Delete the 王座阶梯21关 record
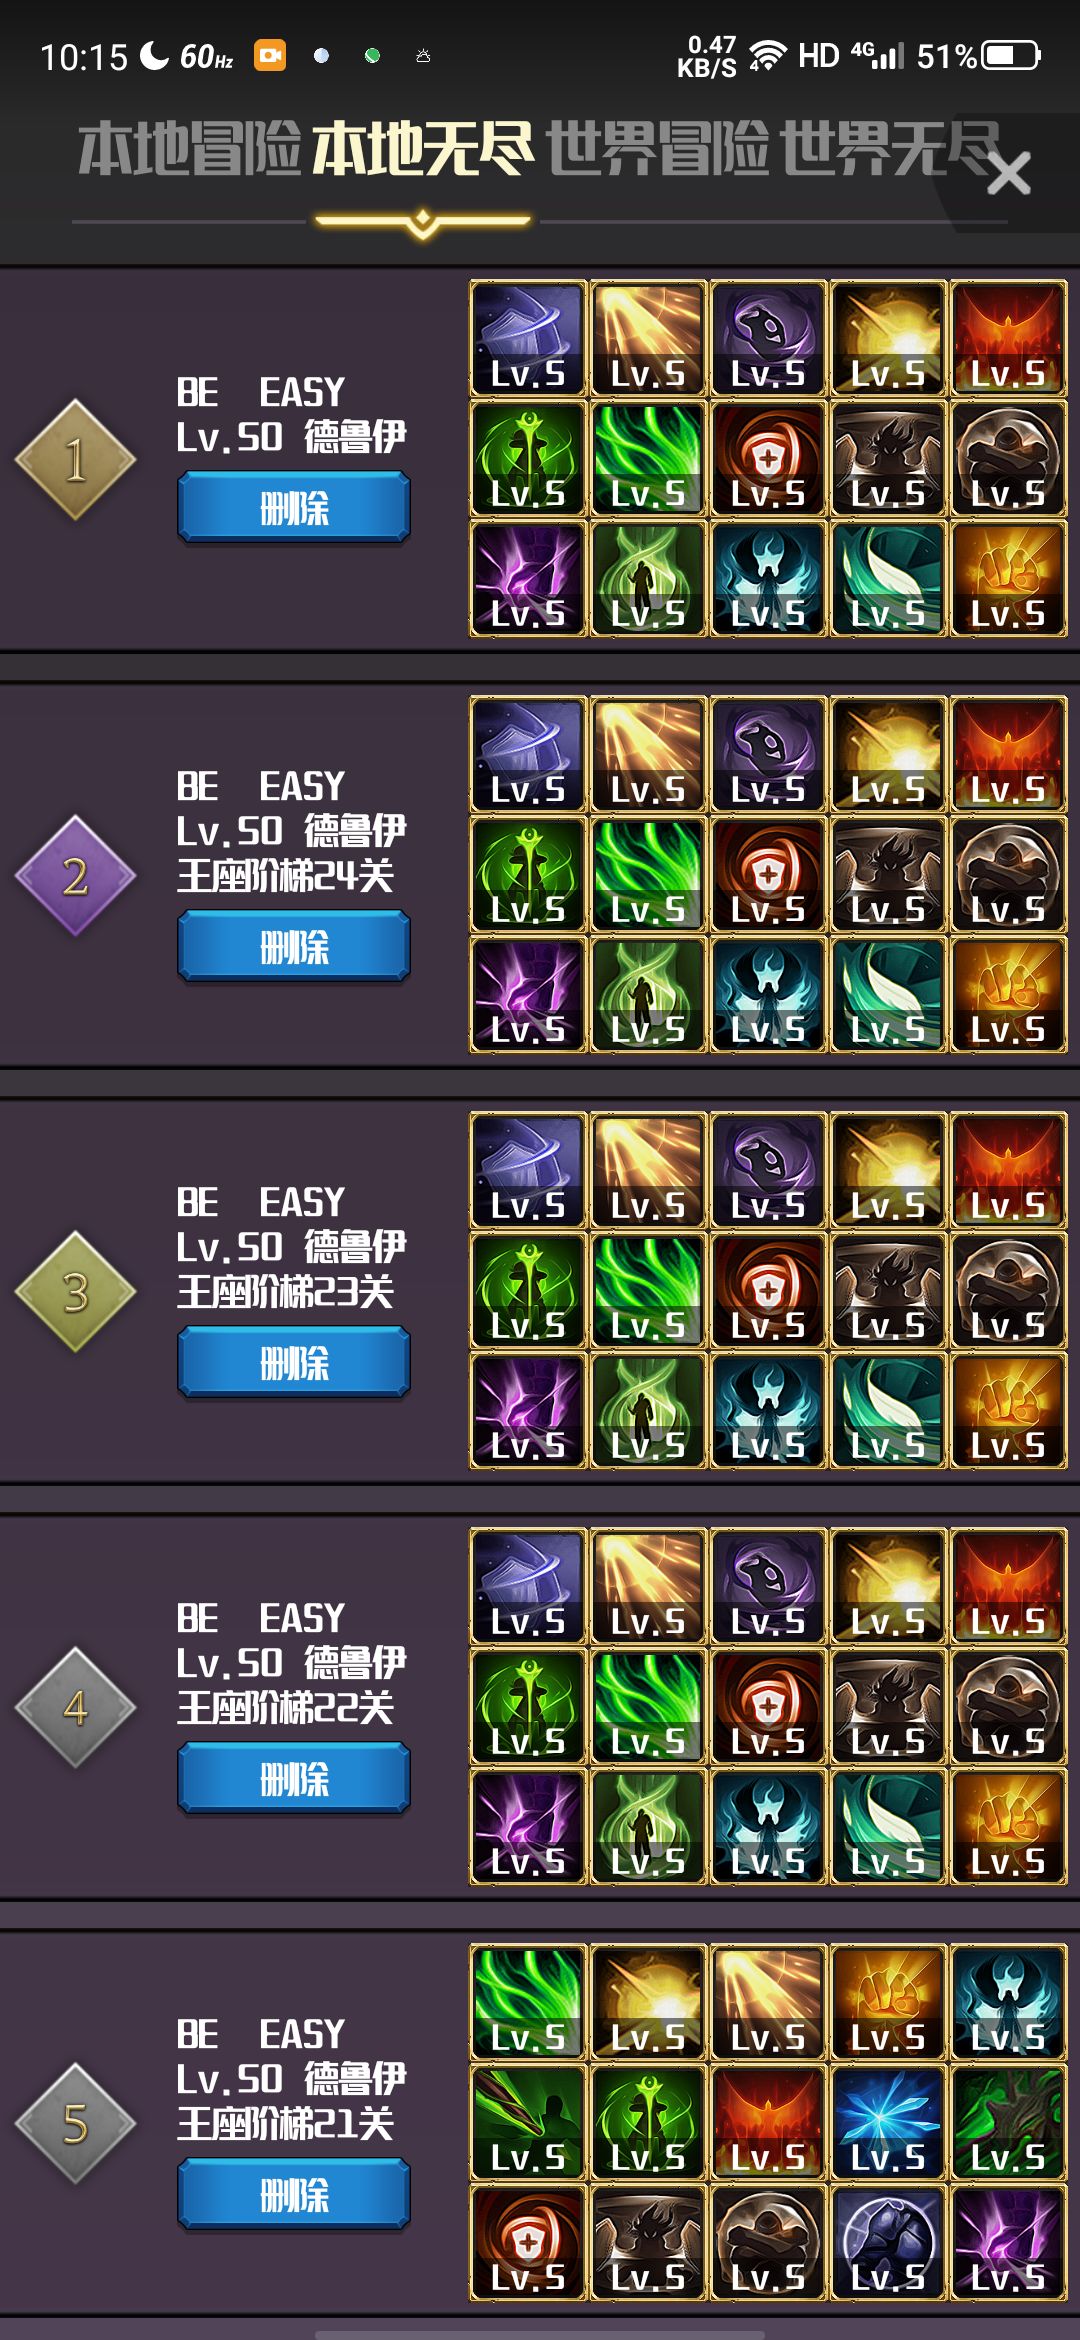 [x=294, y=2194]
